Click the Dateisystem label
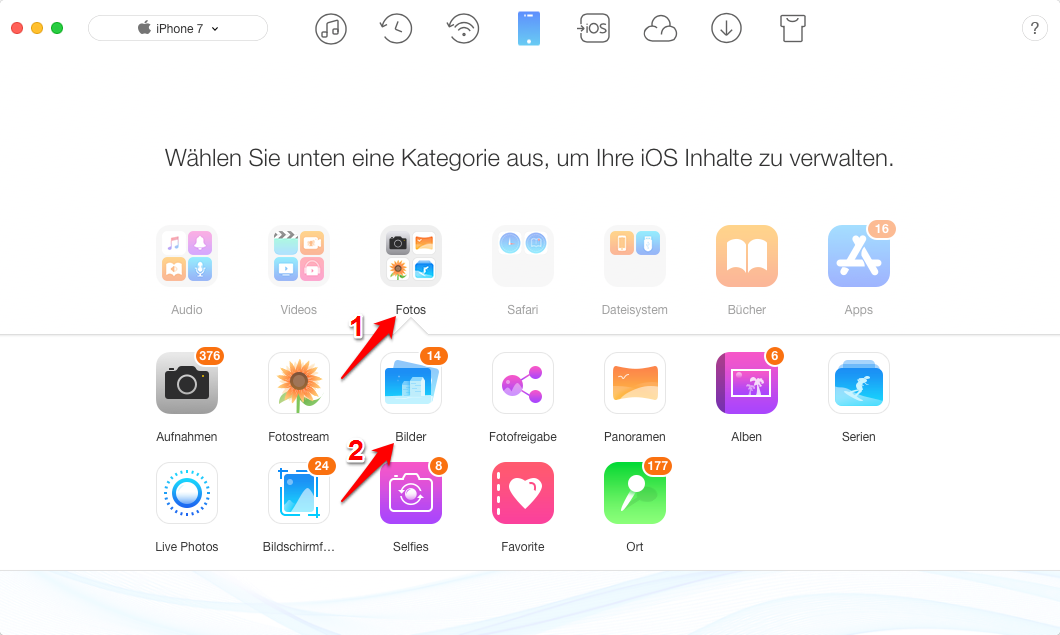Viewport: 1060px width, 635px height. [x=635, y=310]
